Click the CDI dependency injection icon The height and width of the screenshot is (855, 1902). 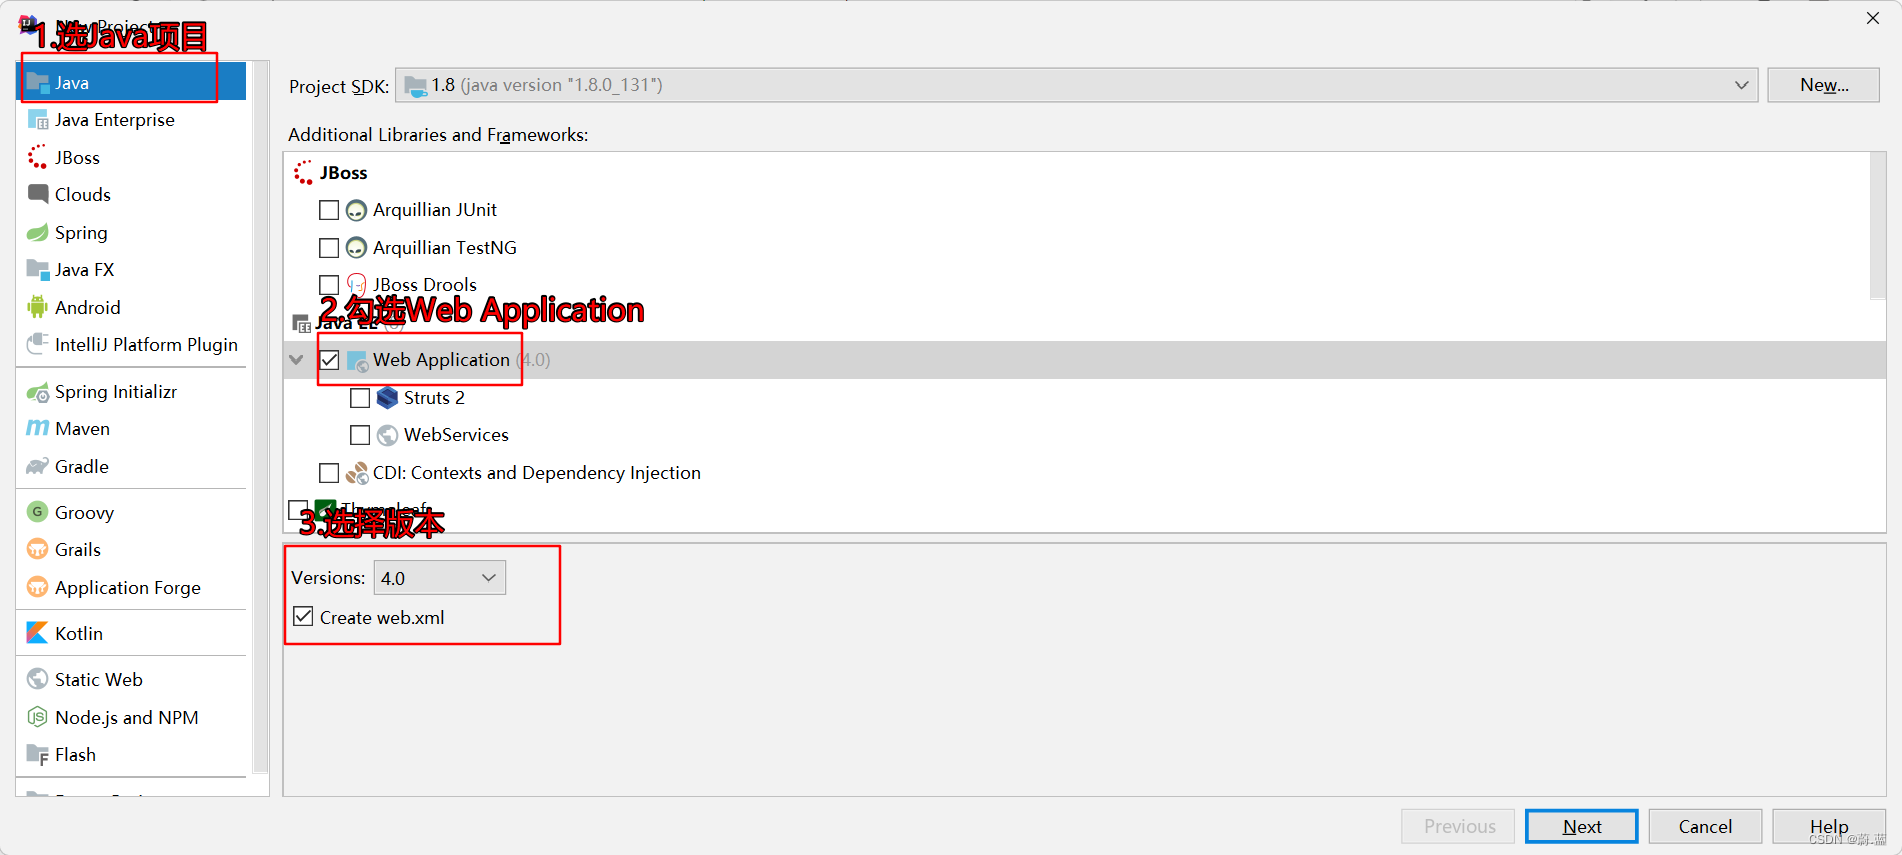(x=356, y=473)
